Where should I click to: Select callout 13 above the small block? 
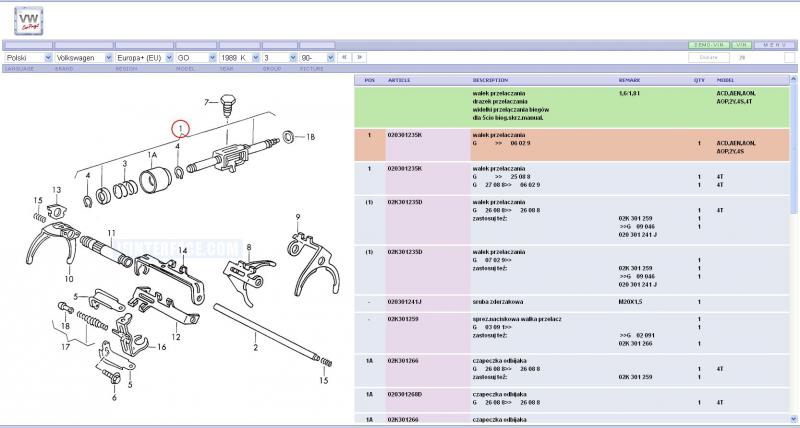coord(56,190)
